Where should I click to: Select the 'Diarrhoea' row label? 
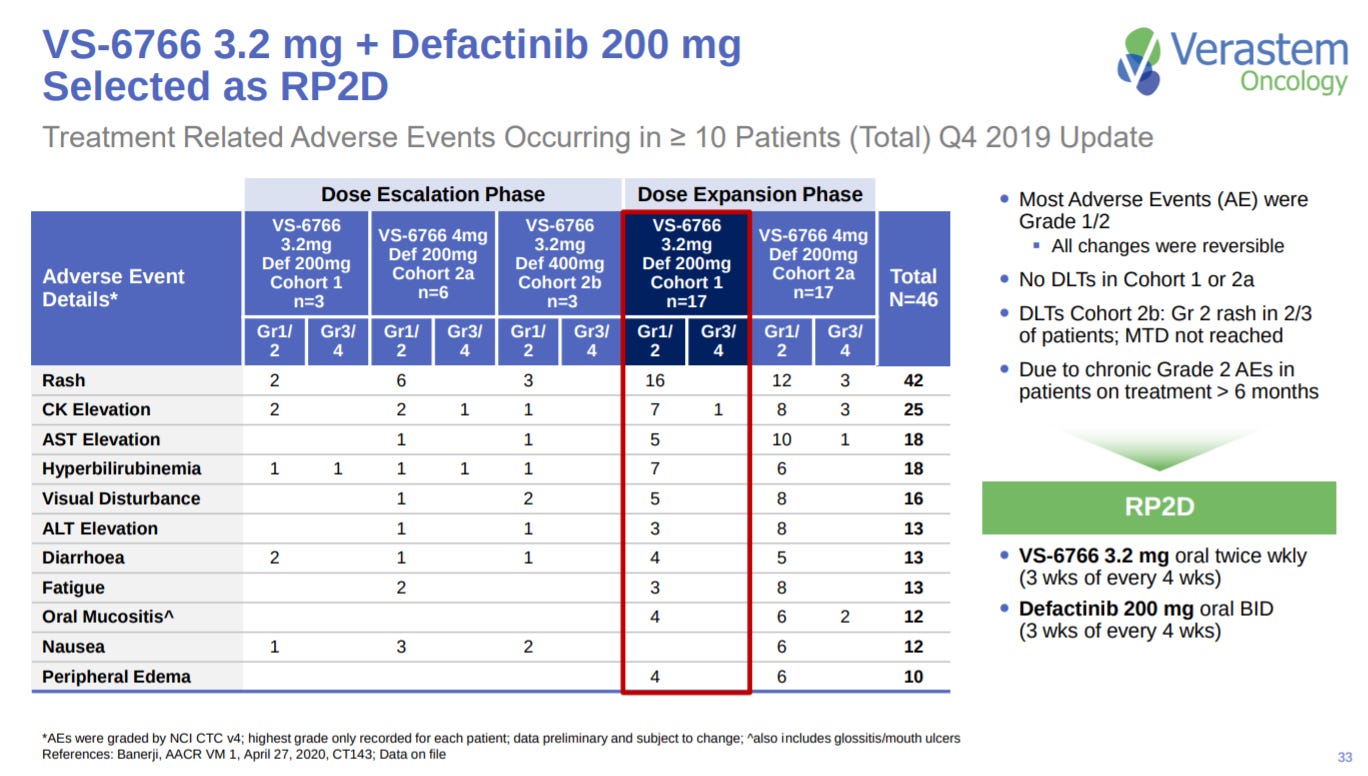coord(83,558)
